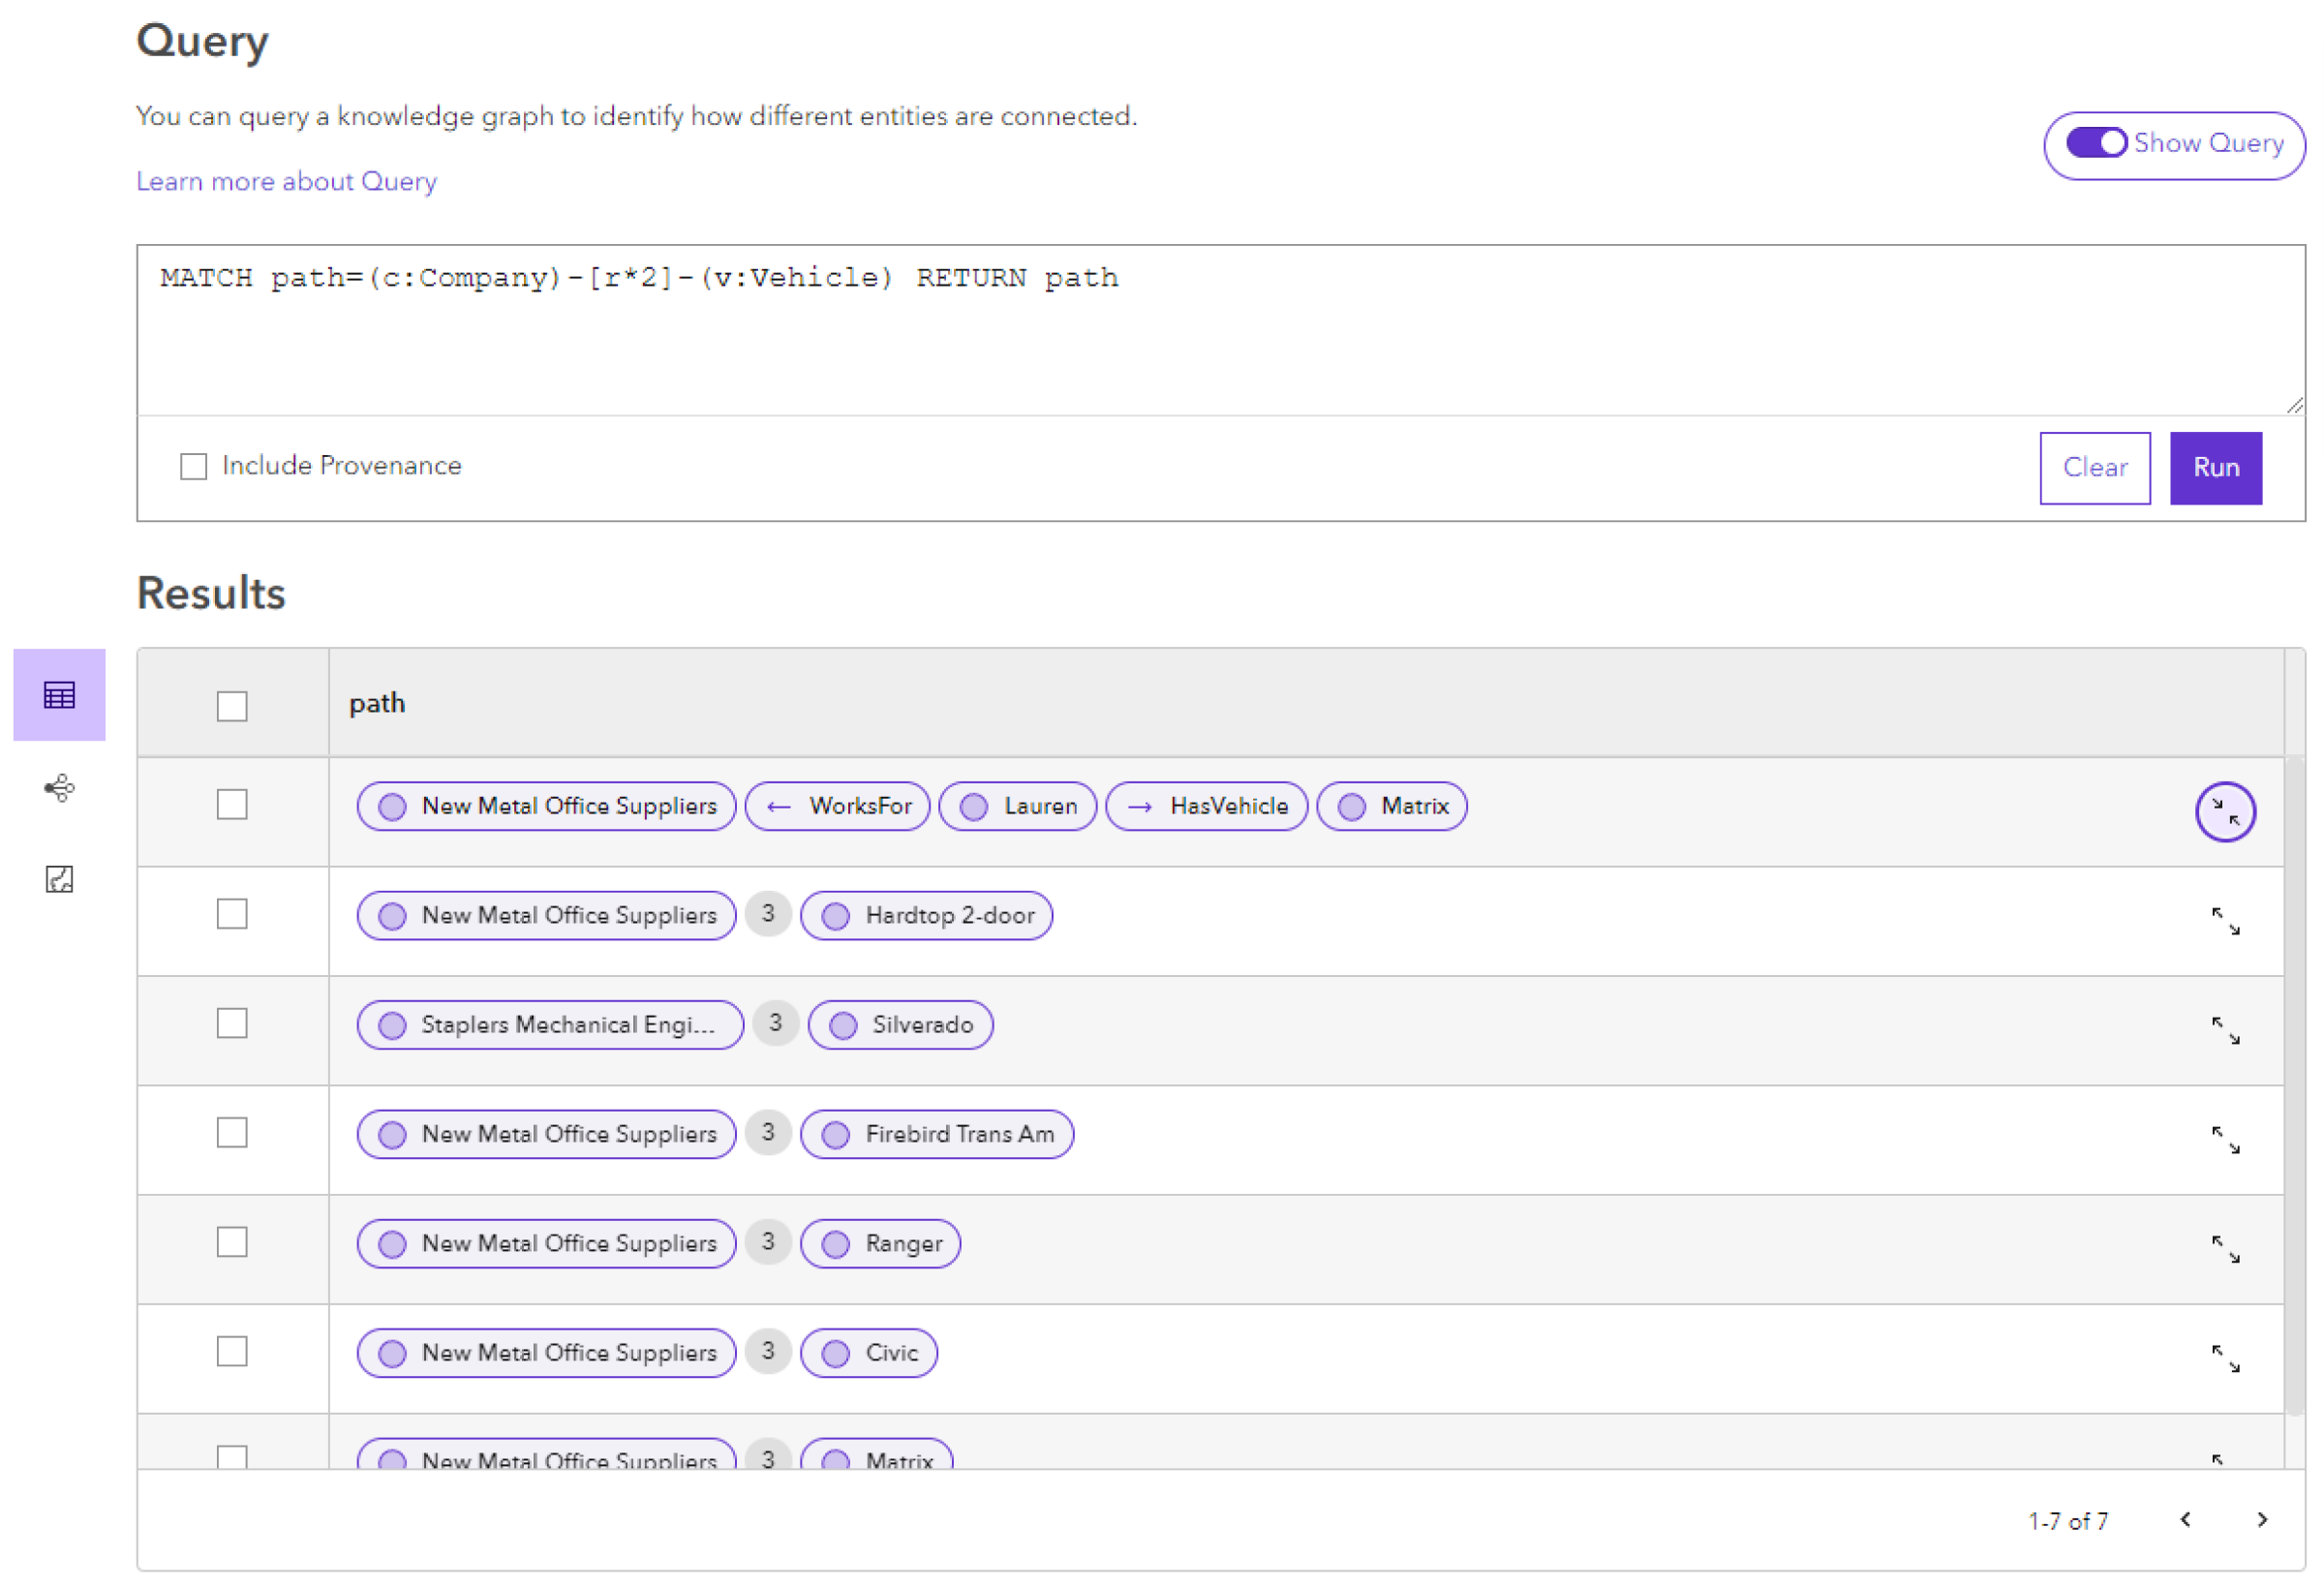Enable the Include Provenance checkbox

click(x=196, y=467)
